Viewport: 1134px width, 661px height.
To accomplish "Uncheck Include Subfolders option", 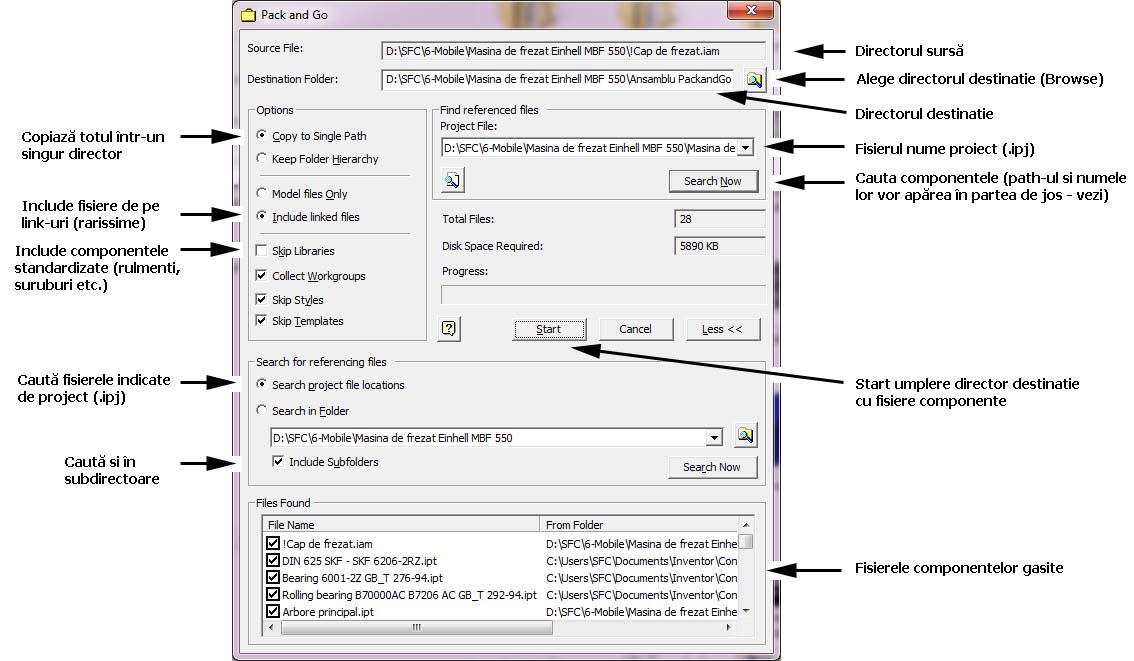I will (x=279, y=462).
